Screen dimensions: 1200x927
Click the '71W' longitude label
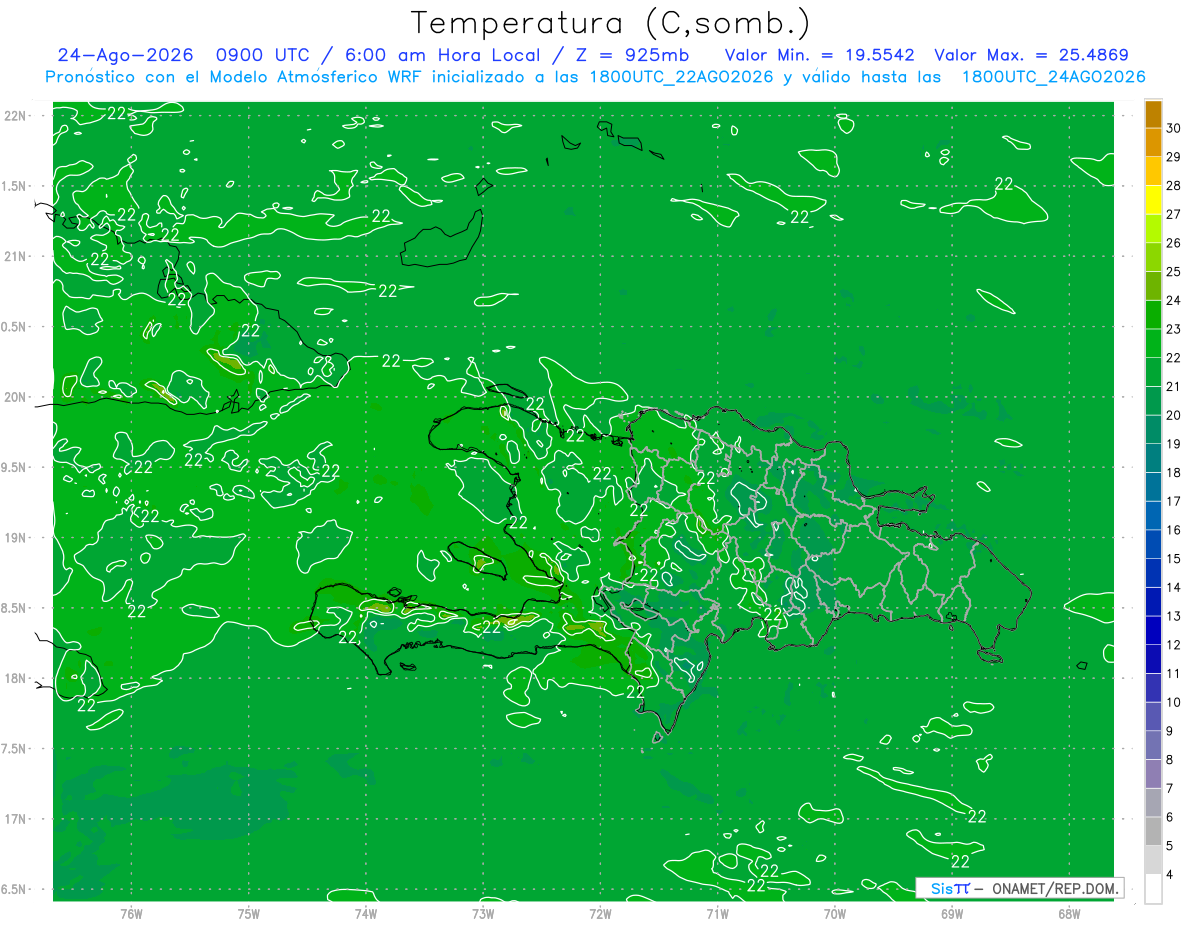[717, 914]
